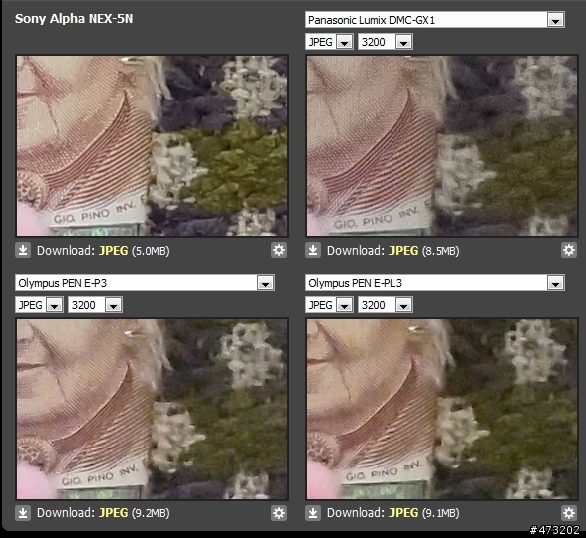Click download icon for Olympus E-P3 image
Viewport: 586px width, 538px height.
coord(23,513)
